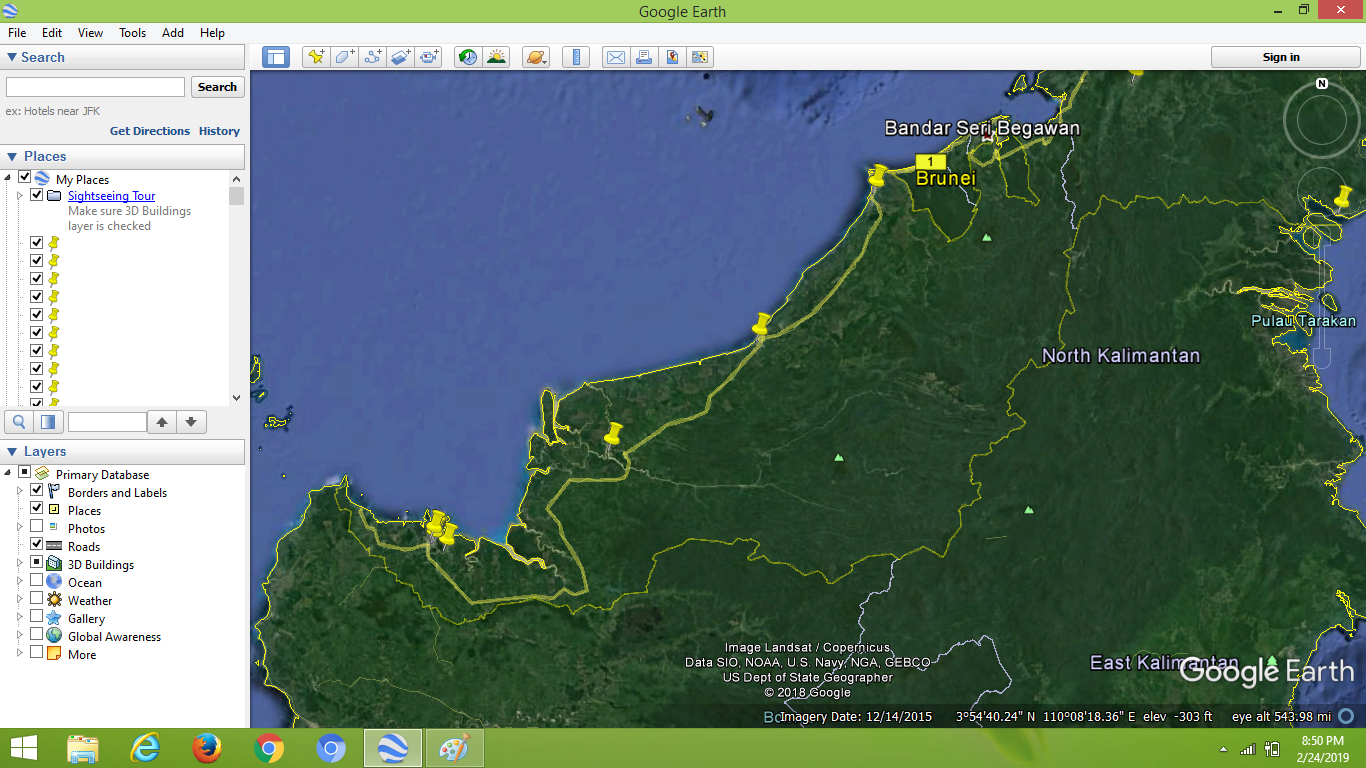Image resolution: width=1366 pixels, height=768 pixels.
Task: Select the Add Path tool
Action: 373,57
